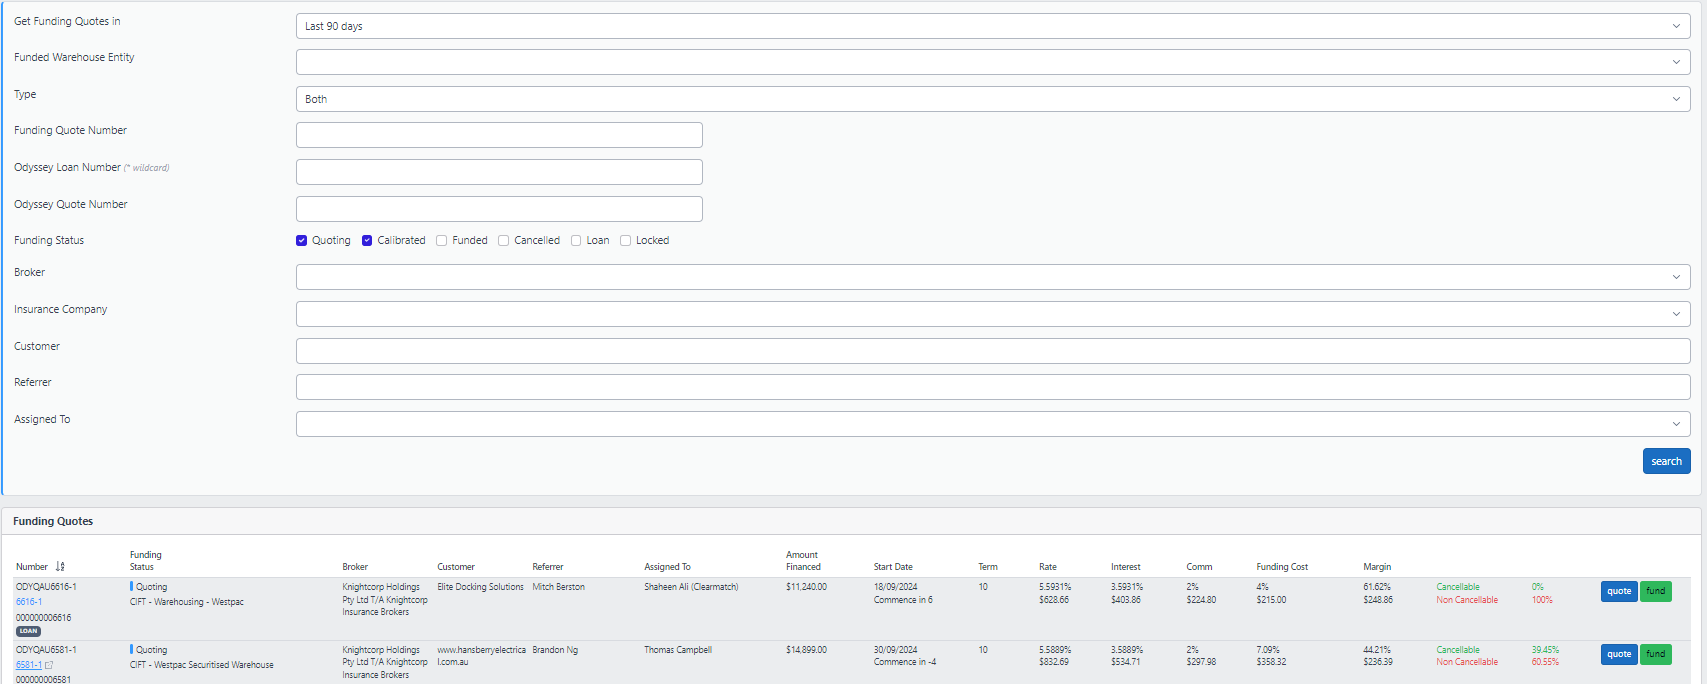Click the external link icon beside 6581-1

pos(49,665)
